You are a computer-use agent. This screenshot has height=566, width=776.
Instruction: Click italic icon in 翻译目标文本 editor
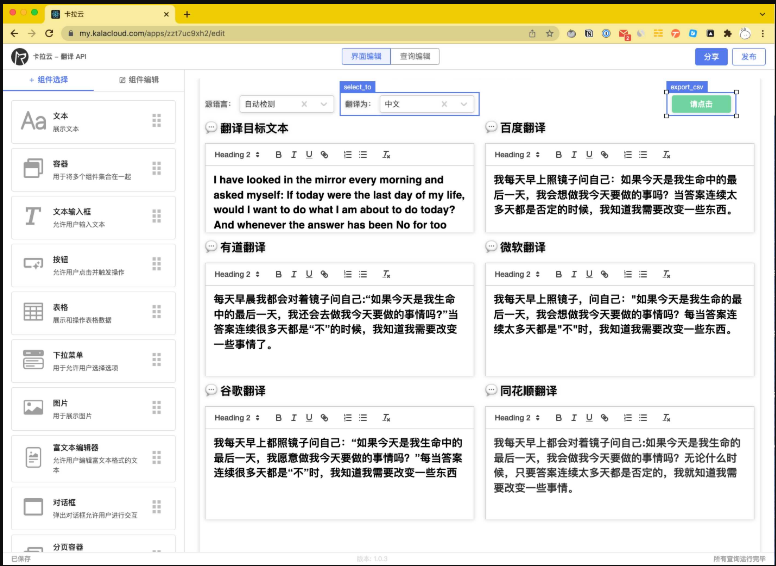(293, 155)
